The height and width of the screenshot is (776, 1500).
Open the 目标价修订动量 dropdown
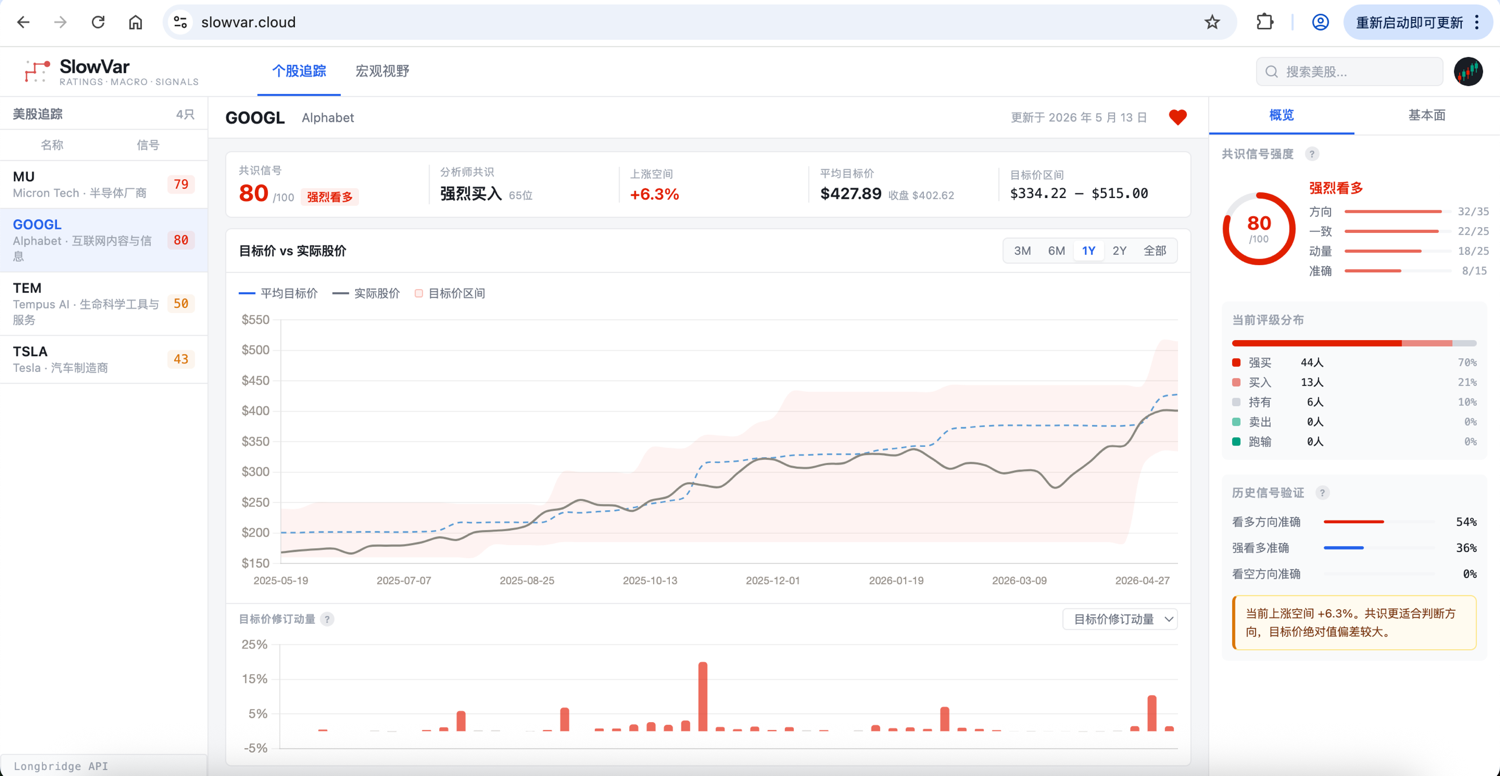1120,620
